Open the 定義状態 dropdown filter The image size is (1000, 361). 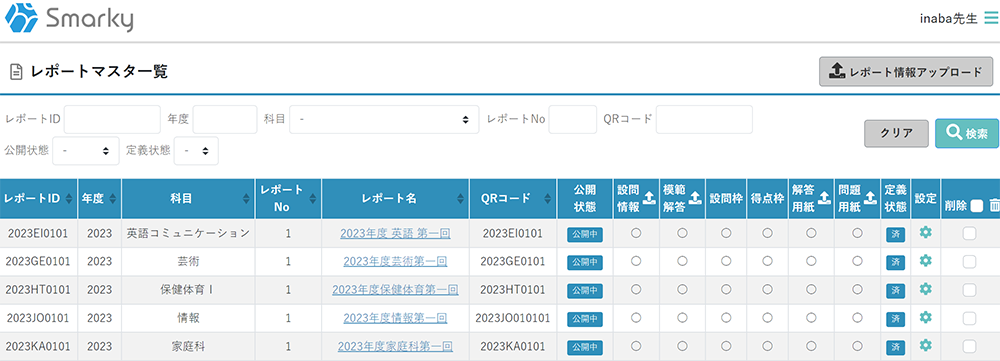tap(196, 151)
